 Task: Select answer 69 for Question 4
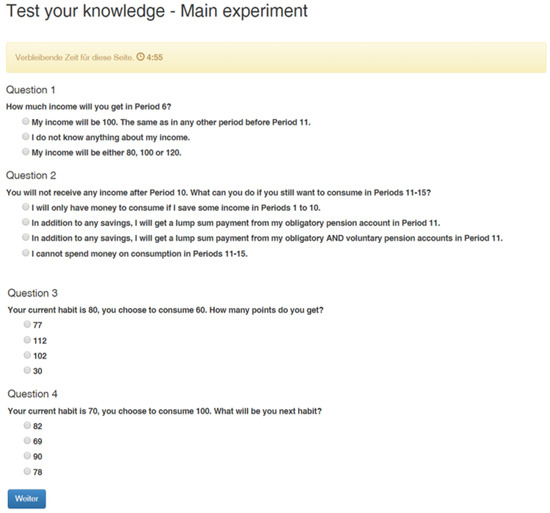(x=27, y=440)
